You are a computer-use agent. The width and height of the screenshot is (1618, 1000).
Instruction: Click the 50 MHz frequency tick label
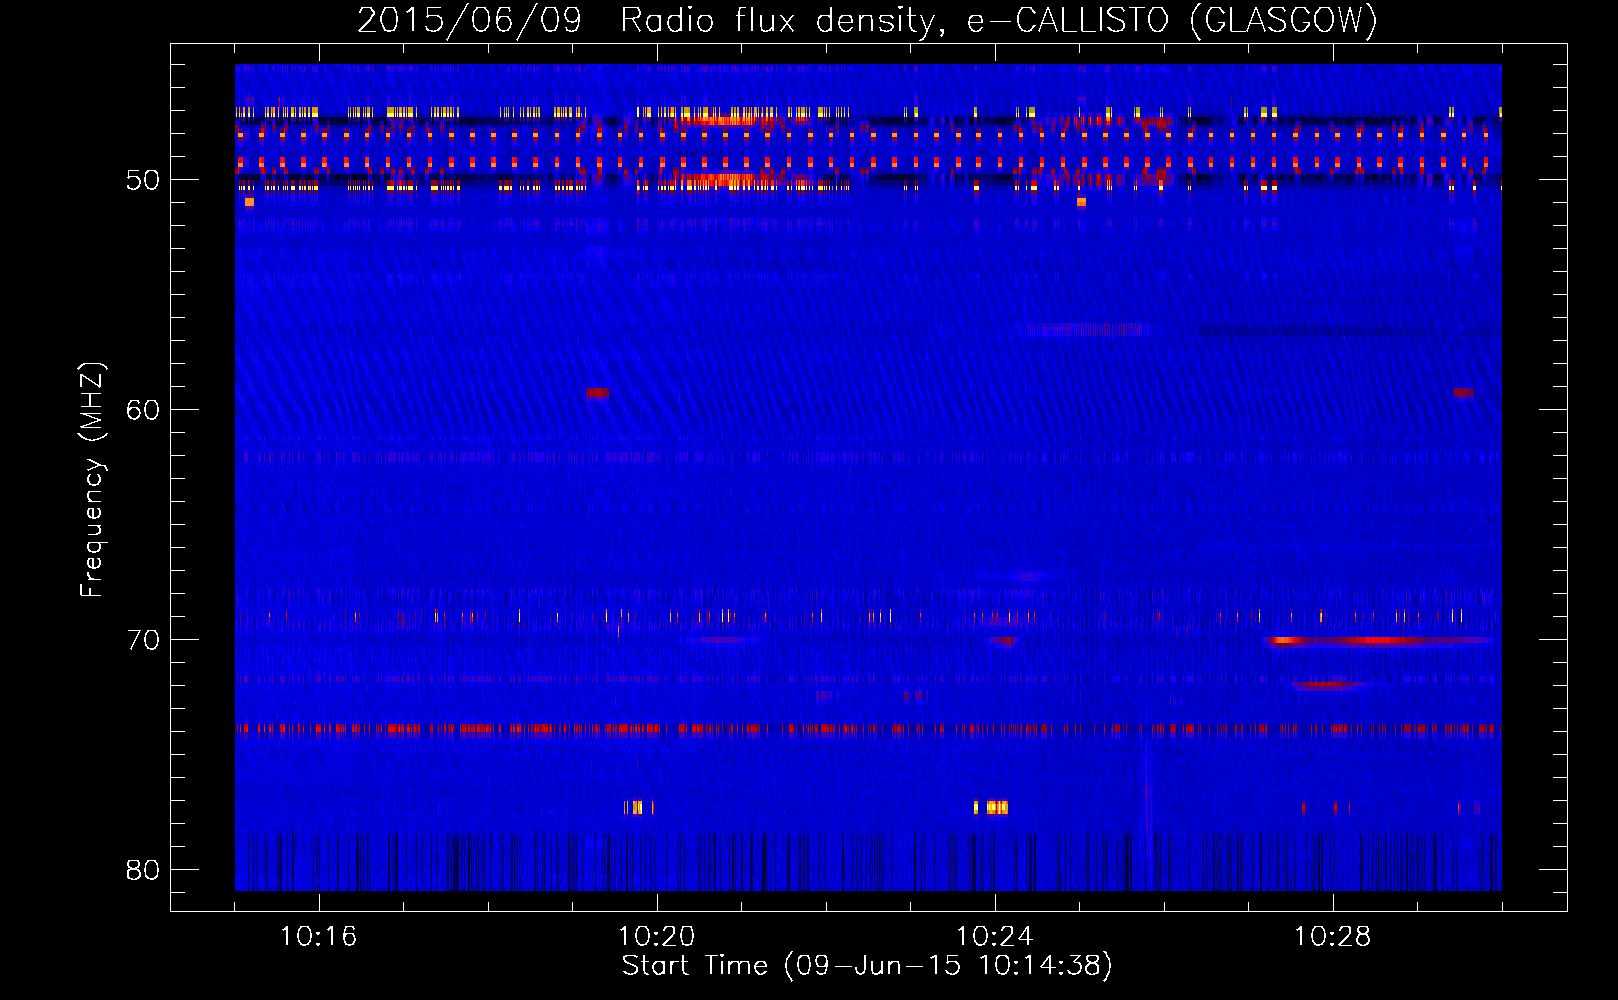[x=143, y=181]
